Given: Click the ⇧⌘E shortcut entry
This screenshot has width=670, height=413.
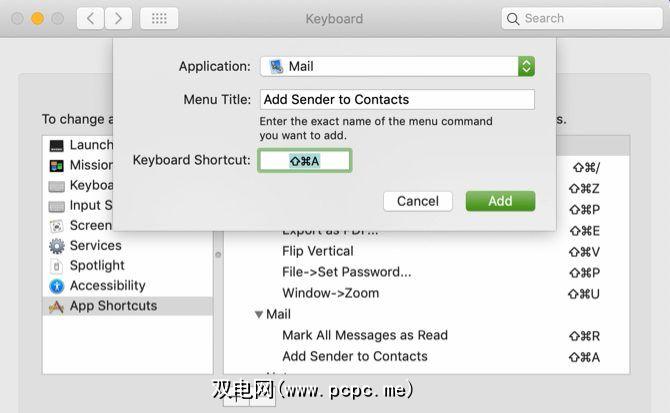Looking at the screenshot, I should pyautogui.click(x=585, y=231).
